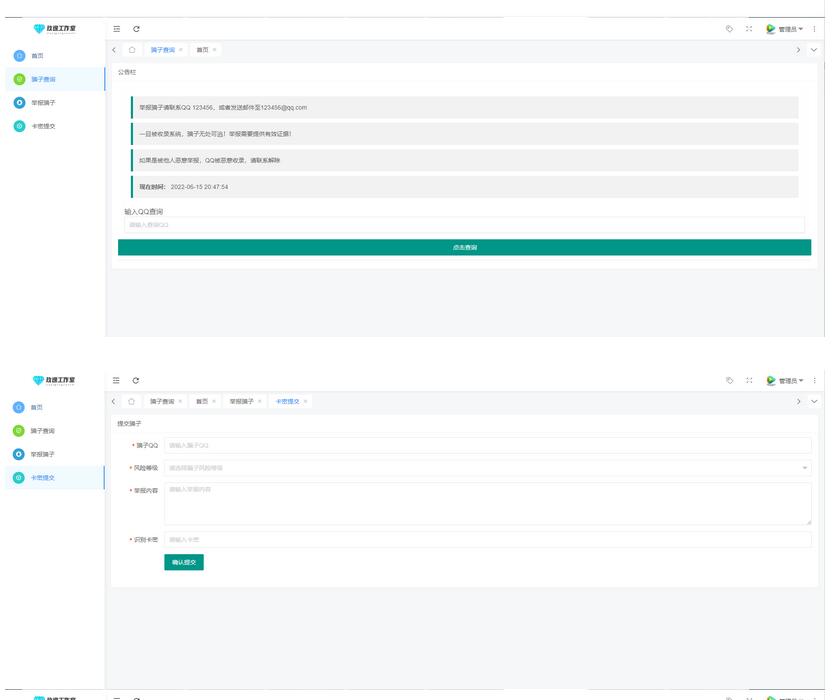This screenshot has width=833, height=700.
Task: Click fullscreen icon in the 提交骗子 page header
Action: [749, 381]
